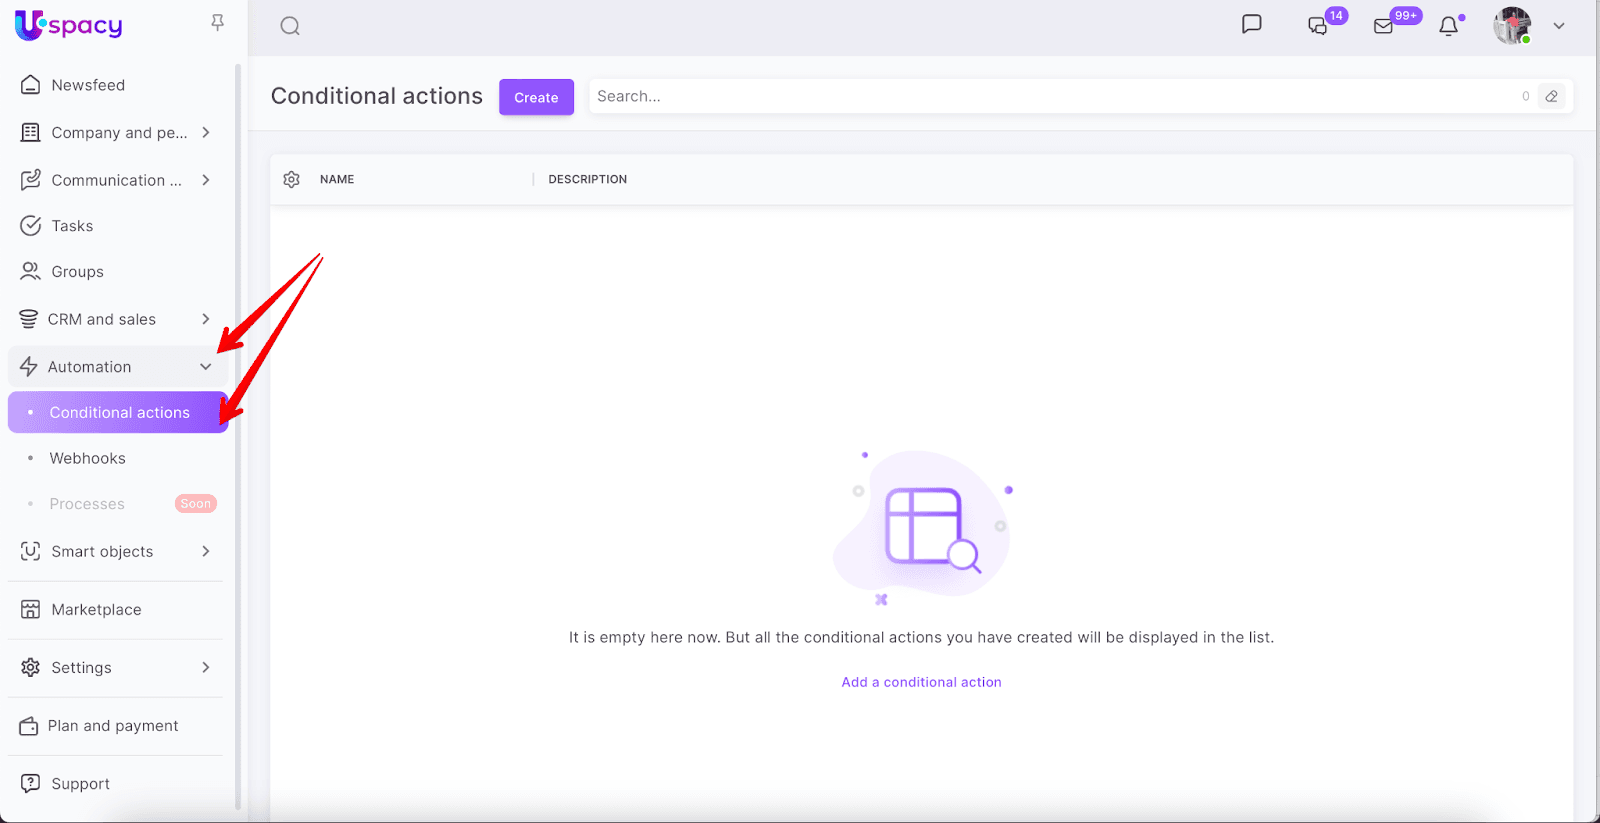This screenshot has width=1600, height=823.
Task: Select Webhooks in the sidebar
Action: tap(88, 458)
